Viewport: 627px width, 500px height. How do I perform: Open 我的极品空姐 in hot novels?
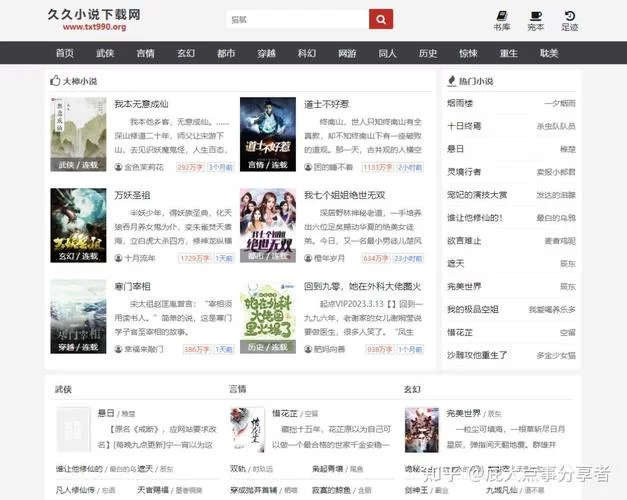(473, 309)
